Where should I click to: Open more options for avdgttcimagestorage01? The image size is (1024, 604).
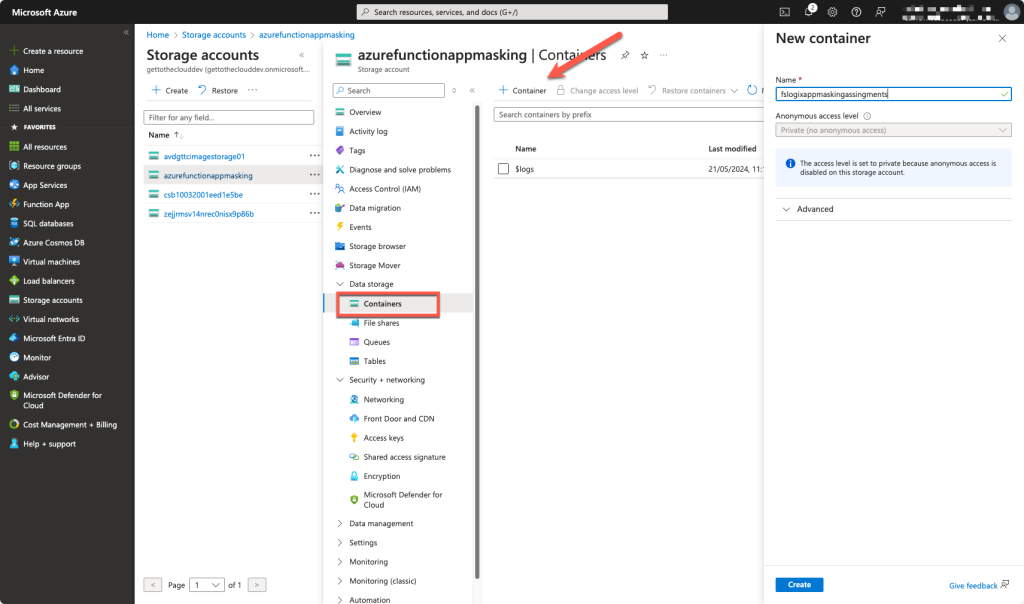click(314, 156)
